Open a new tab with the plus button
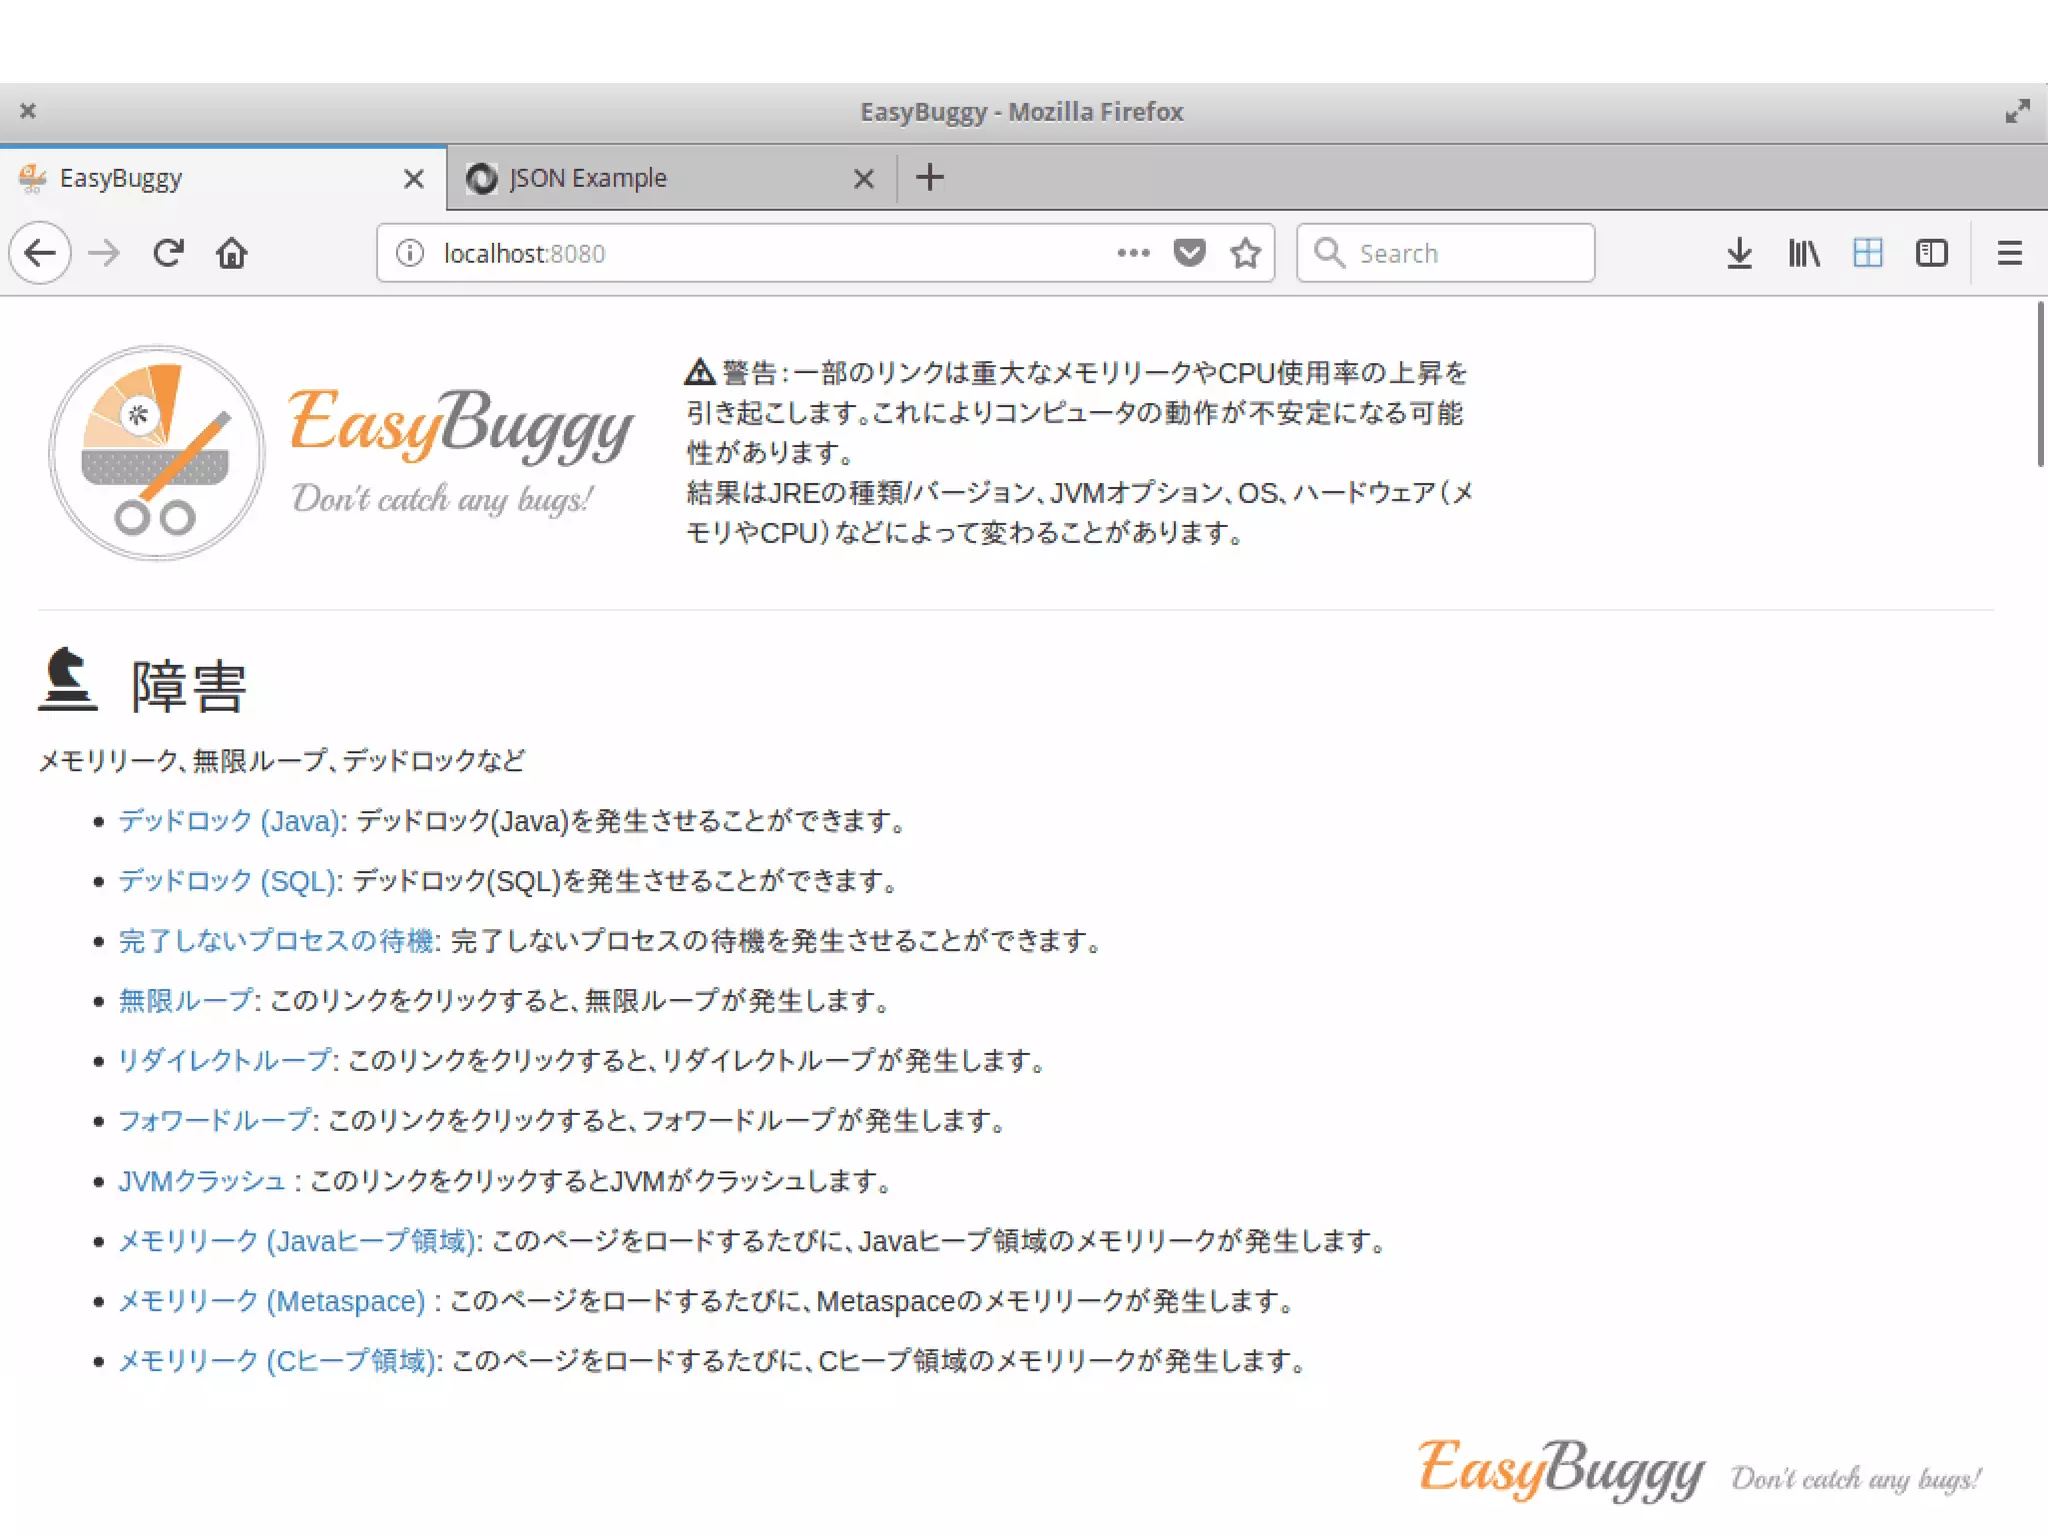Screen dimensions: 2048x1536 pos(929,177)
